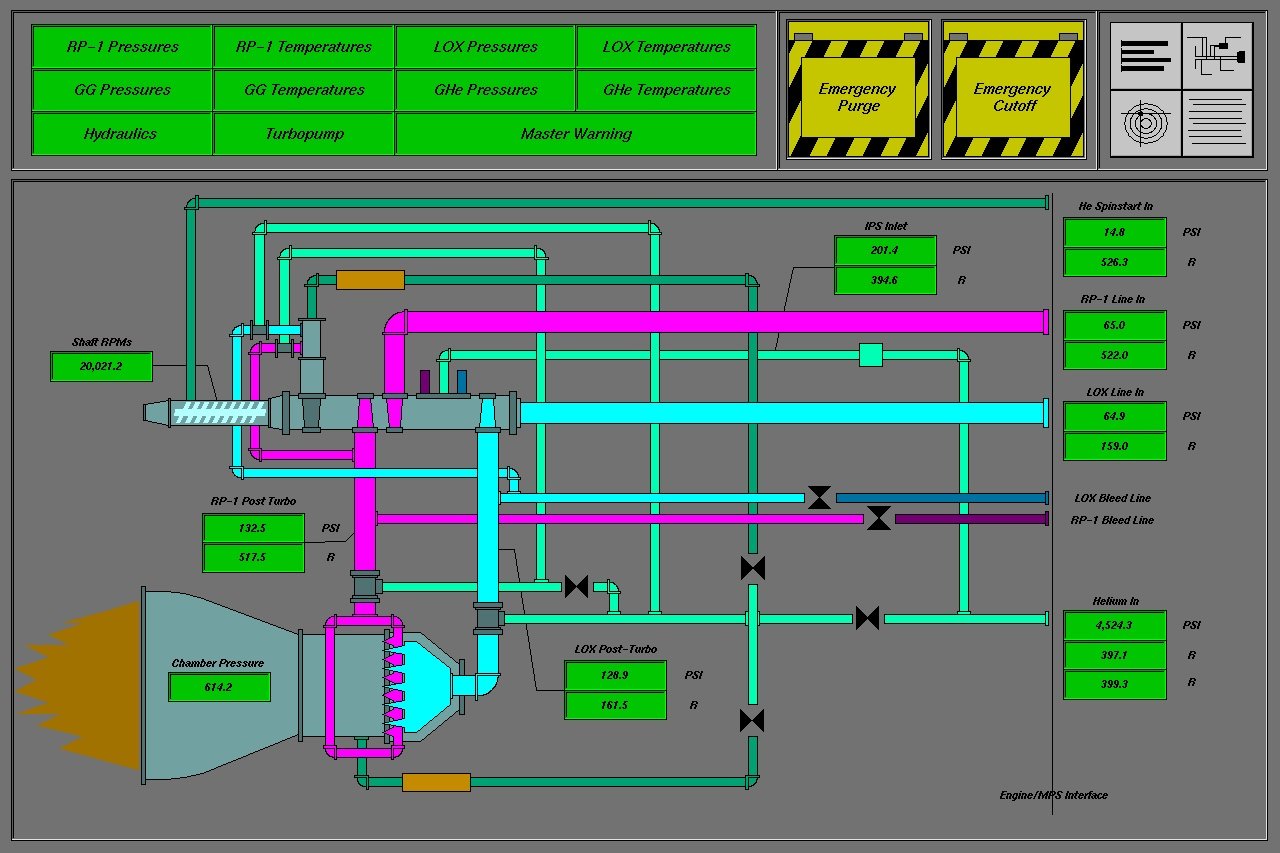
Task: Select LOX Line In temperature 159.0
Action: coord(1115,446)
